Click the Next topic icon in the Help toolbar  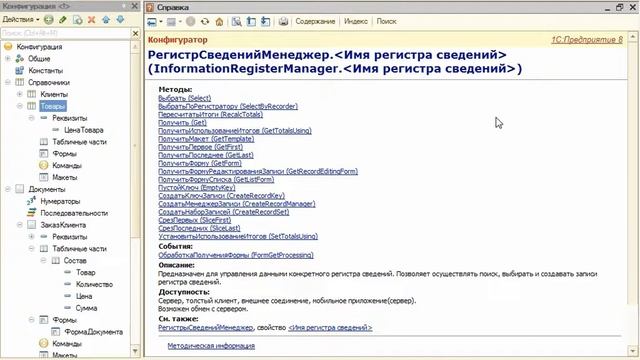click(x=265, y=22)
